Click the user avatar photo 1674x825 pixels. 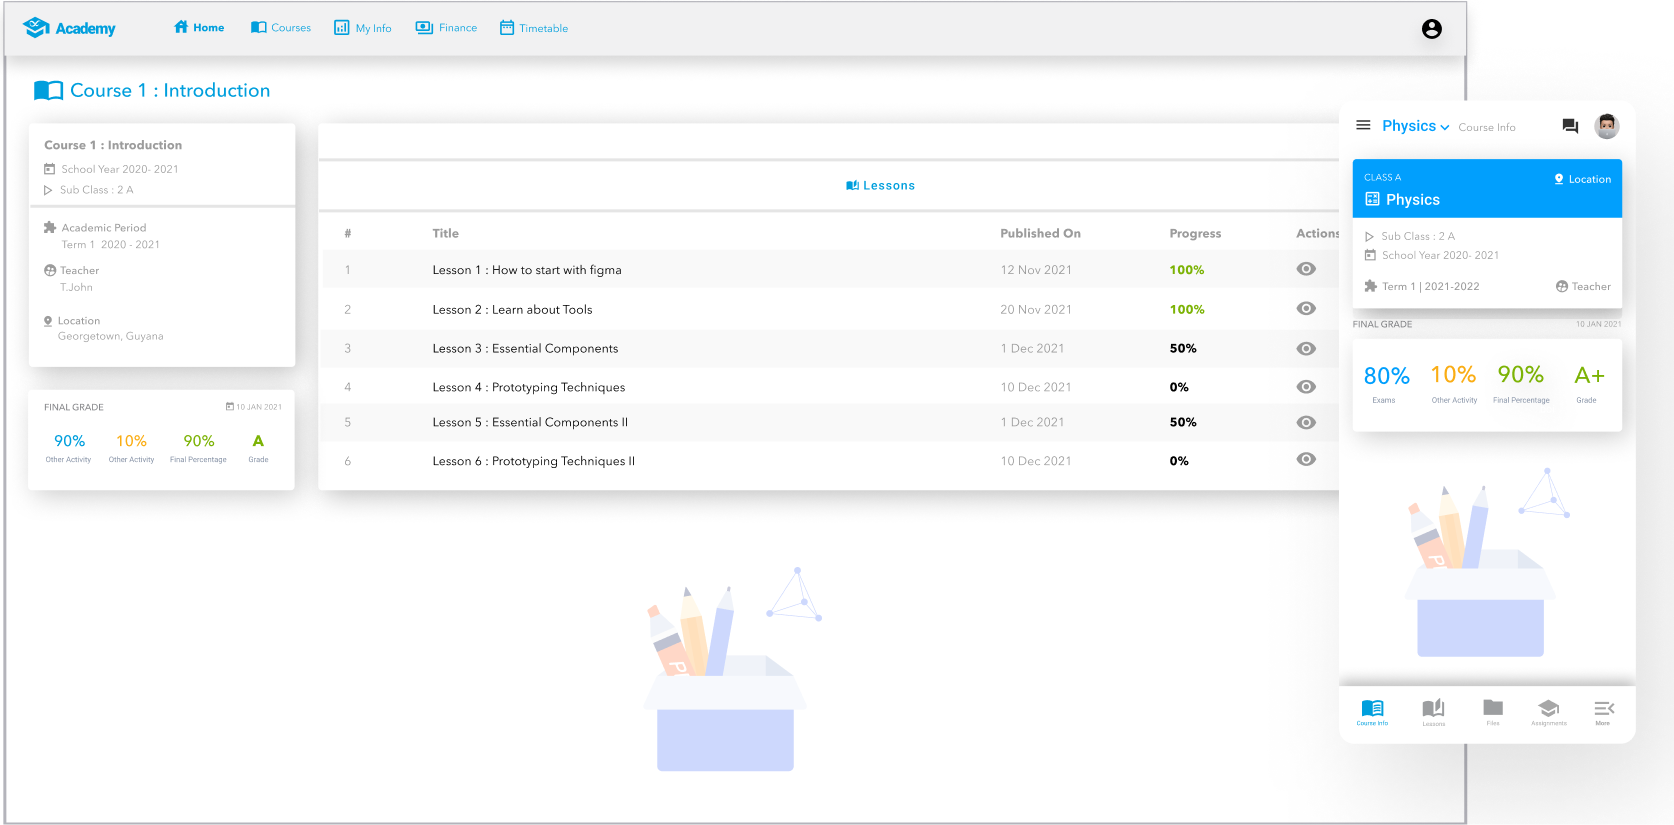[1606, 126]
